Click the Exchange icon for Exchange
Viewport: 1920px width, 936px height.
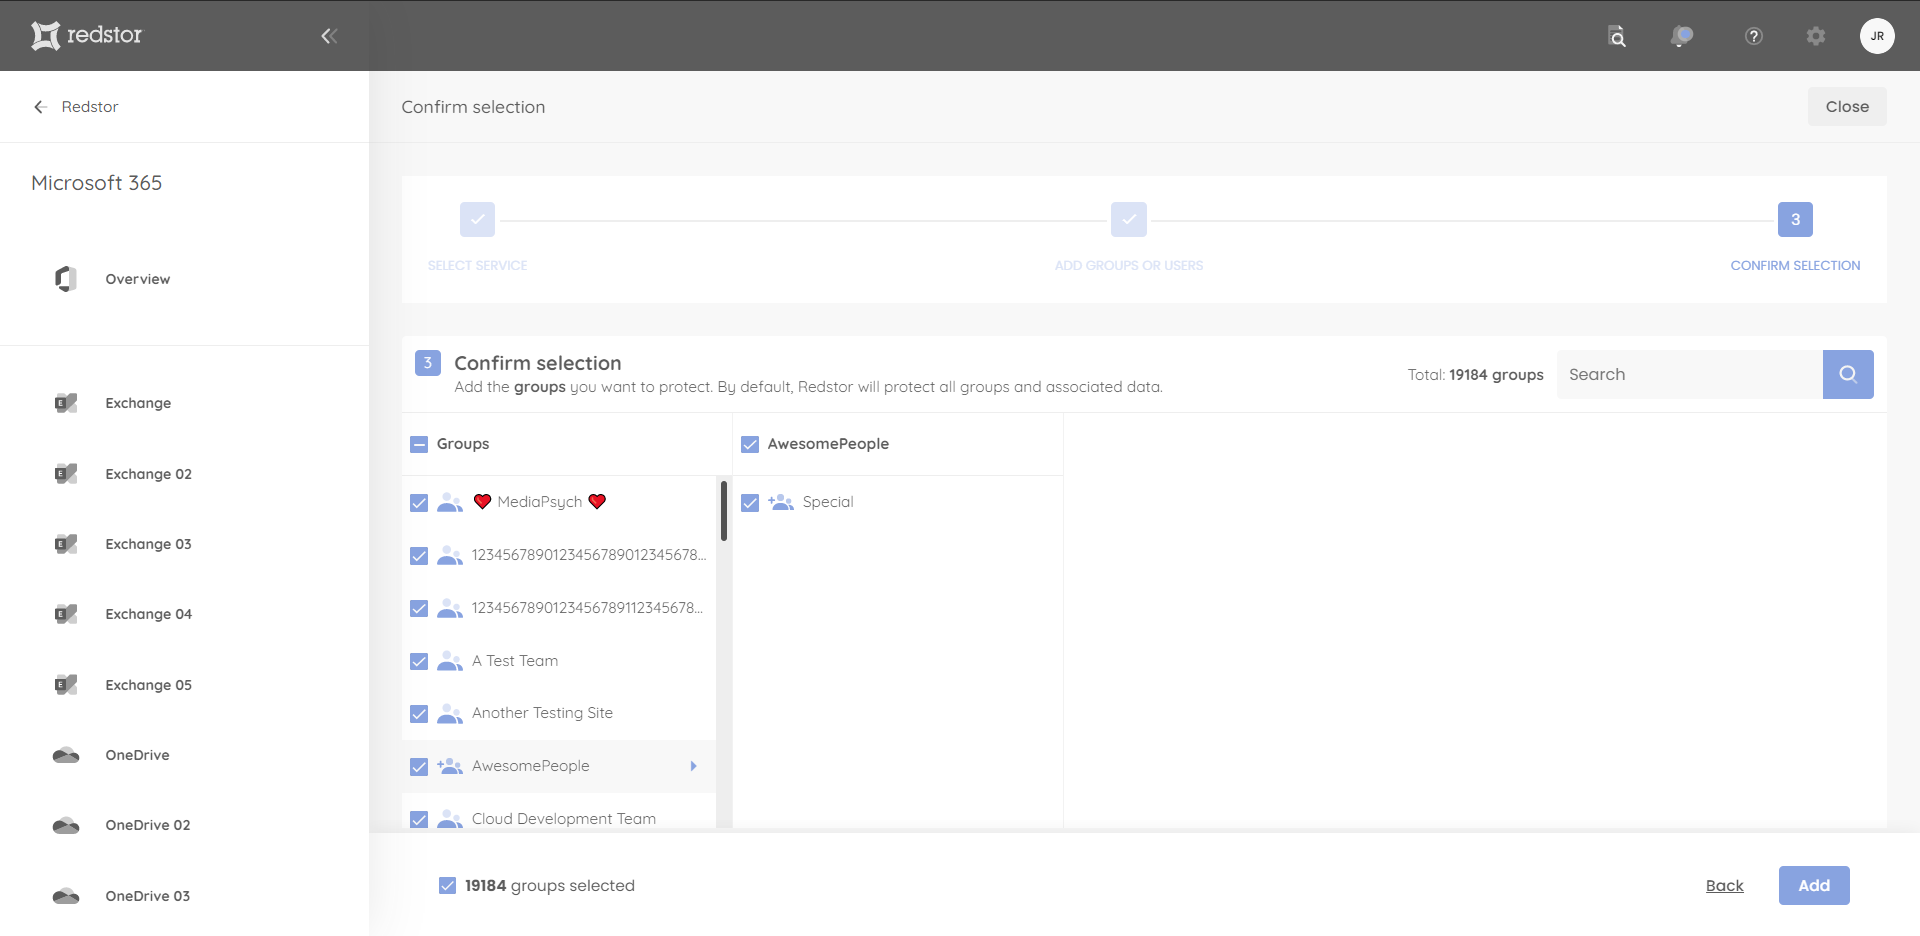66,403
